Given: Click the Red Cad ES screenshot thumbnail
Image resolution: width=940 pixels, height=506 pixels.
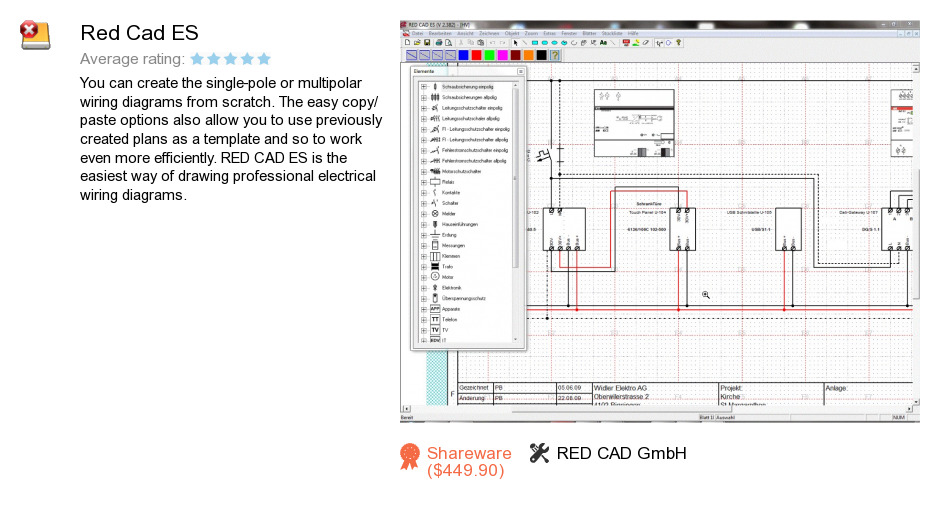Looking at the screenshot, I should coord(659,222).
